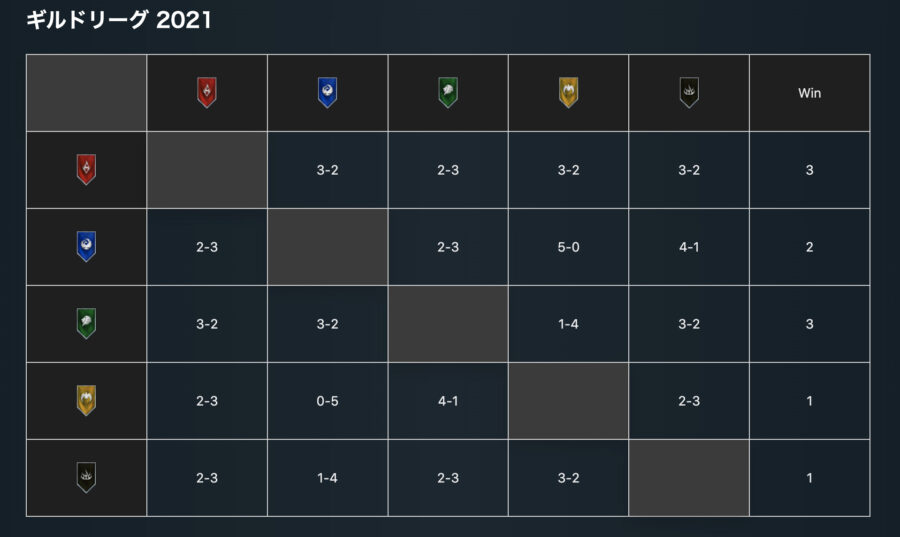The height and width of the screenshot is (537, 900).
Task: Click the black guild banner in header row
Action: tap(689, 92)
